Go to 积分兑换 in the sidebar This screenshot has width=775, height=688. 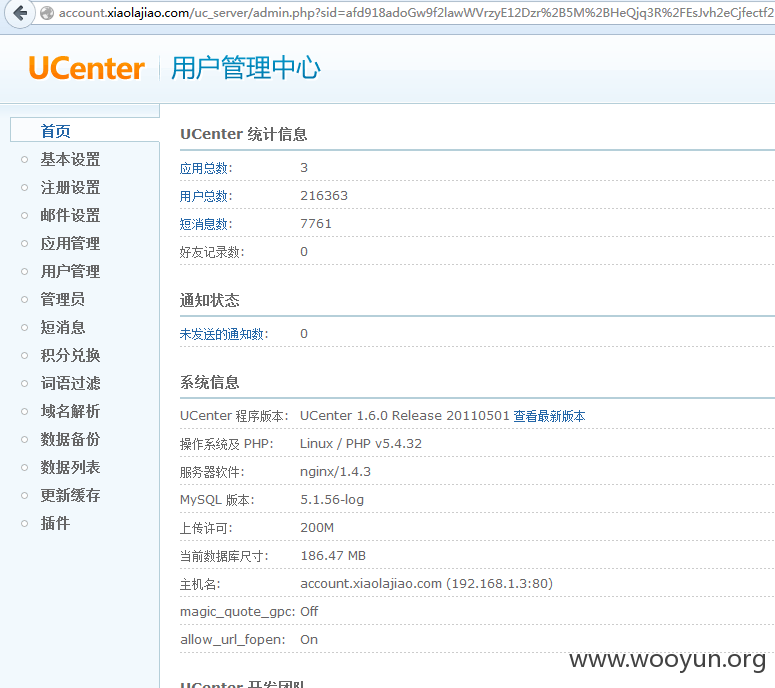pos(70,355)
